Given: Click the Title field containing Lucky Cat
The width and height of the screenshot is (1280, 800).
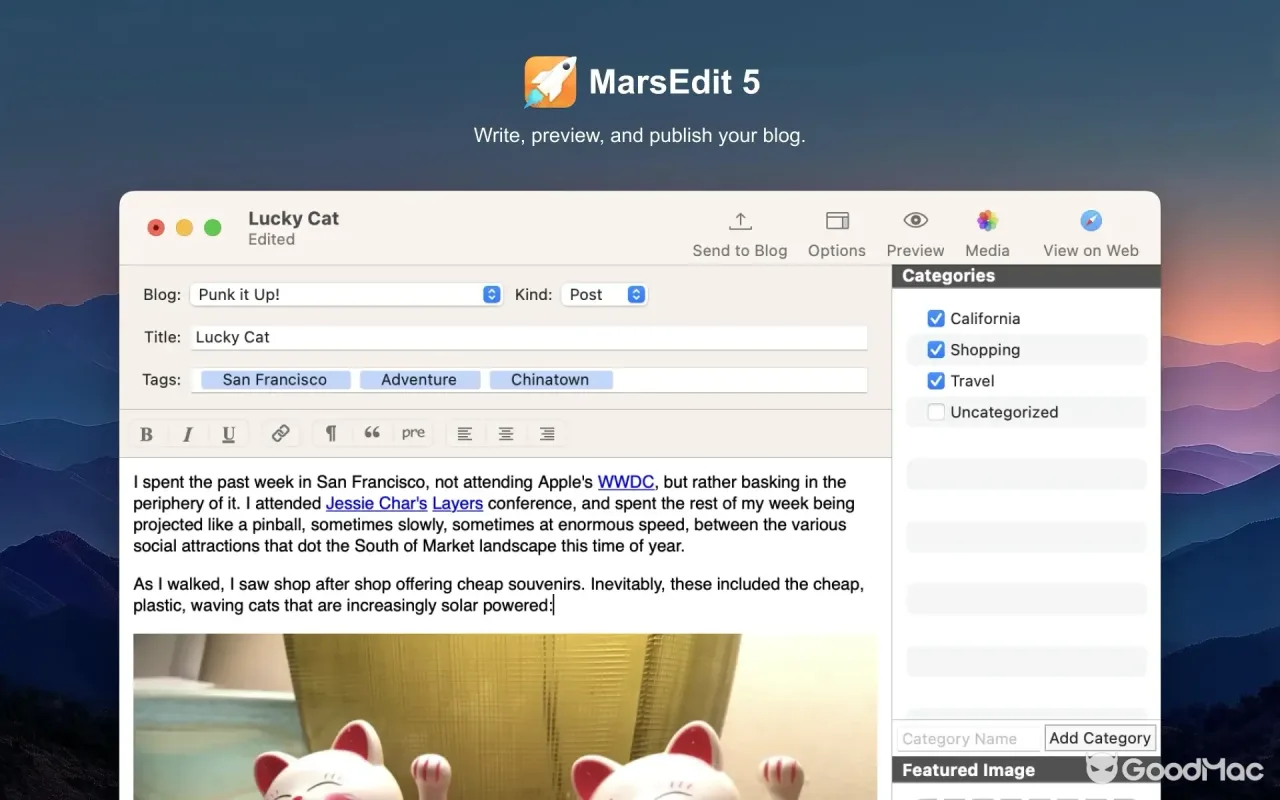Looking at the screenshot, I should pyautogui.click(x=529, y=337).
